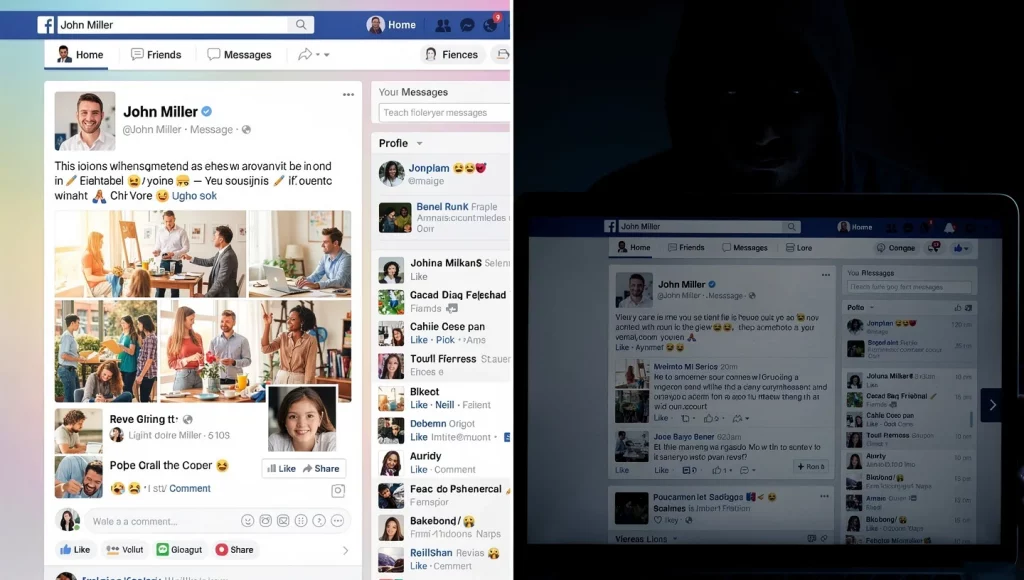The width and height of the screenshot is (1024, 580).
Task: Select the Messages tab in the bright page
Action: [x=239, y=54]
